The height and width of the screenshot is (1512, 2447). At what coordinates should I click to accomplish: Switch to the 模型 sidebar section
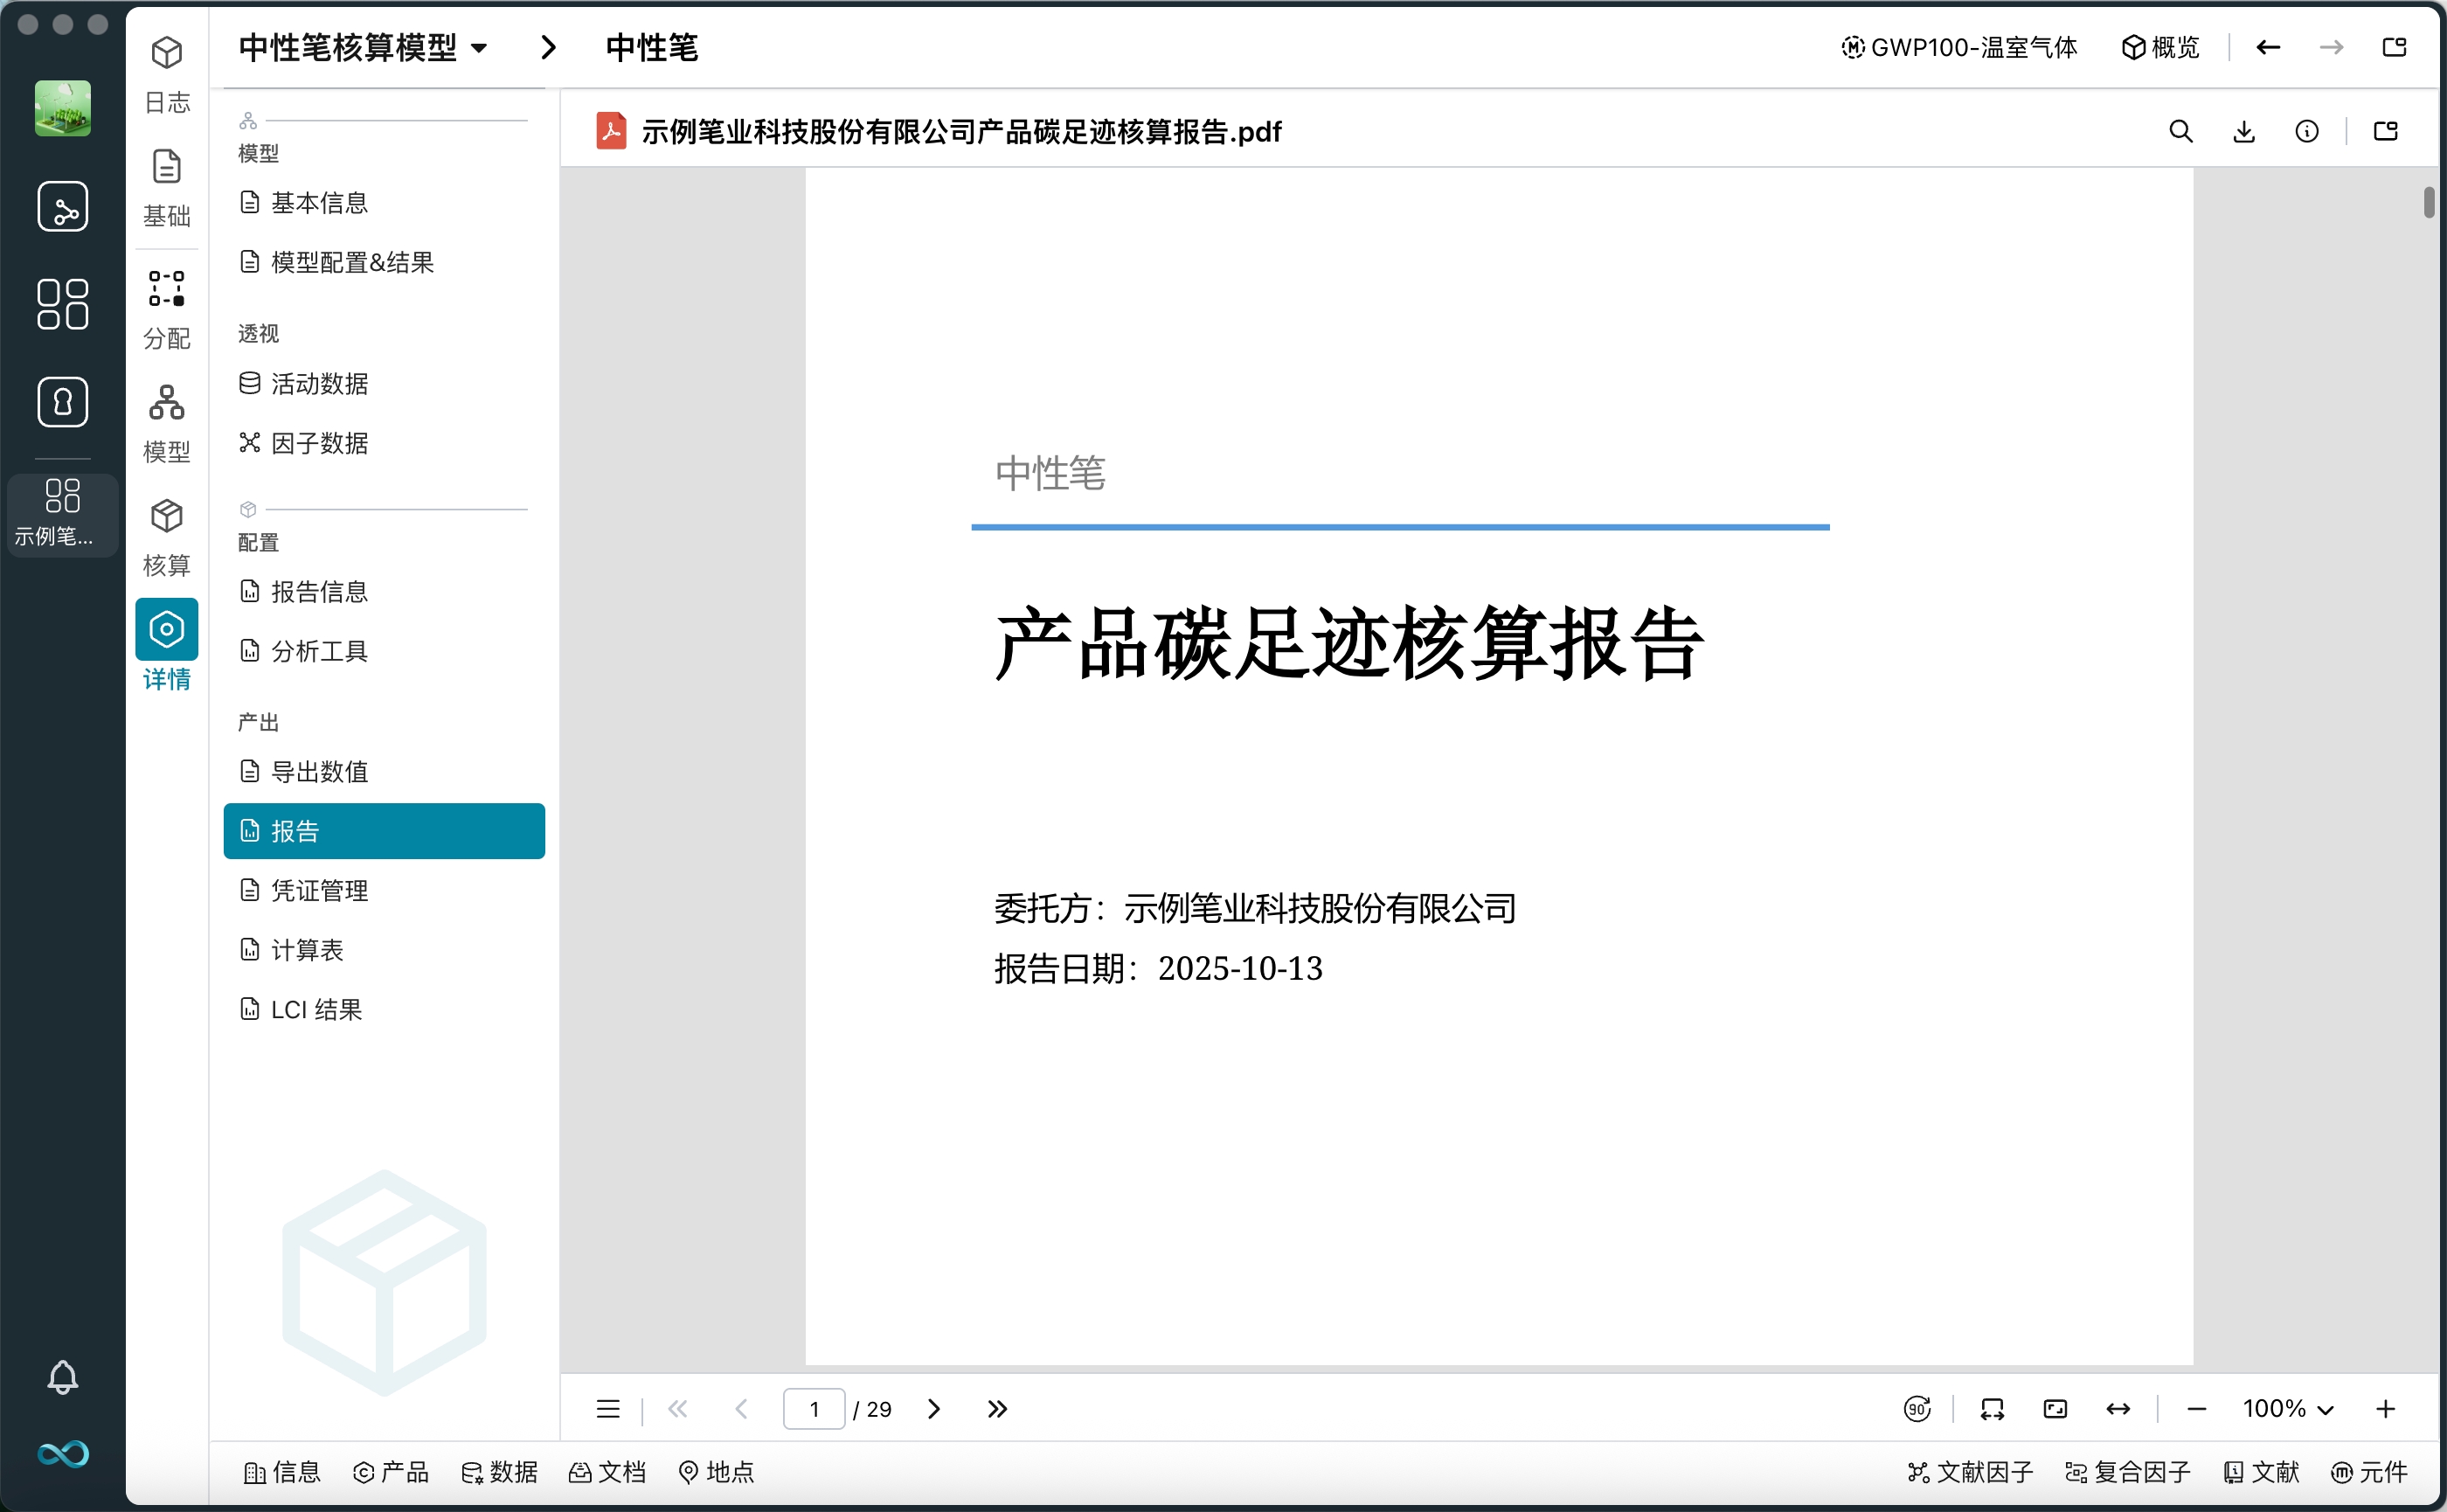point(166,420)
